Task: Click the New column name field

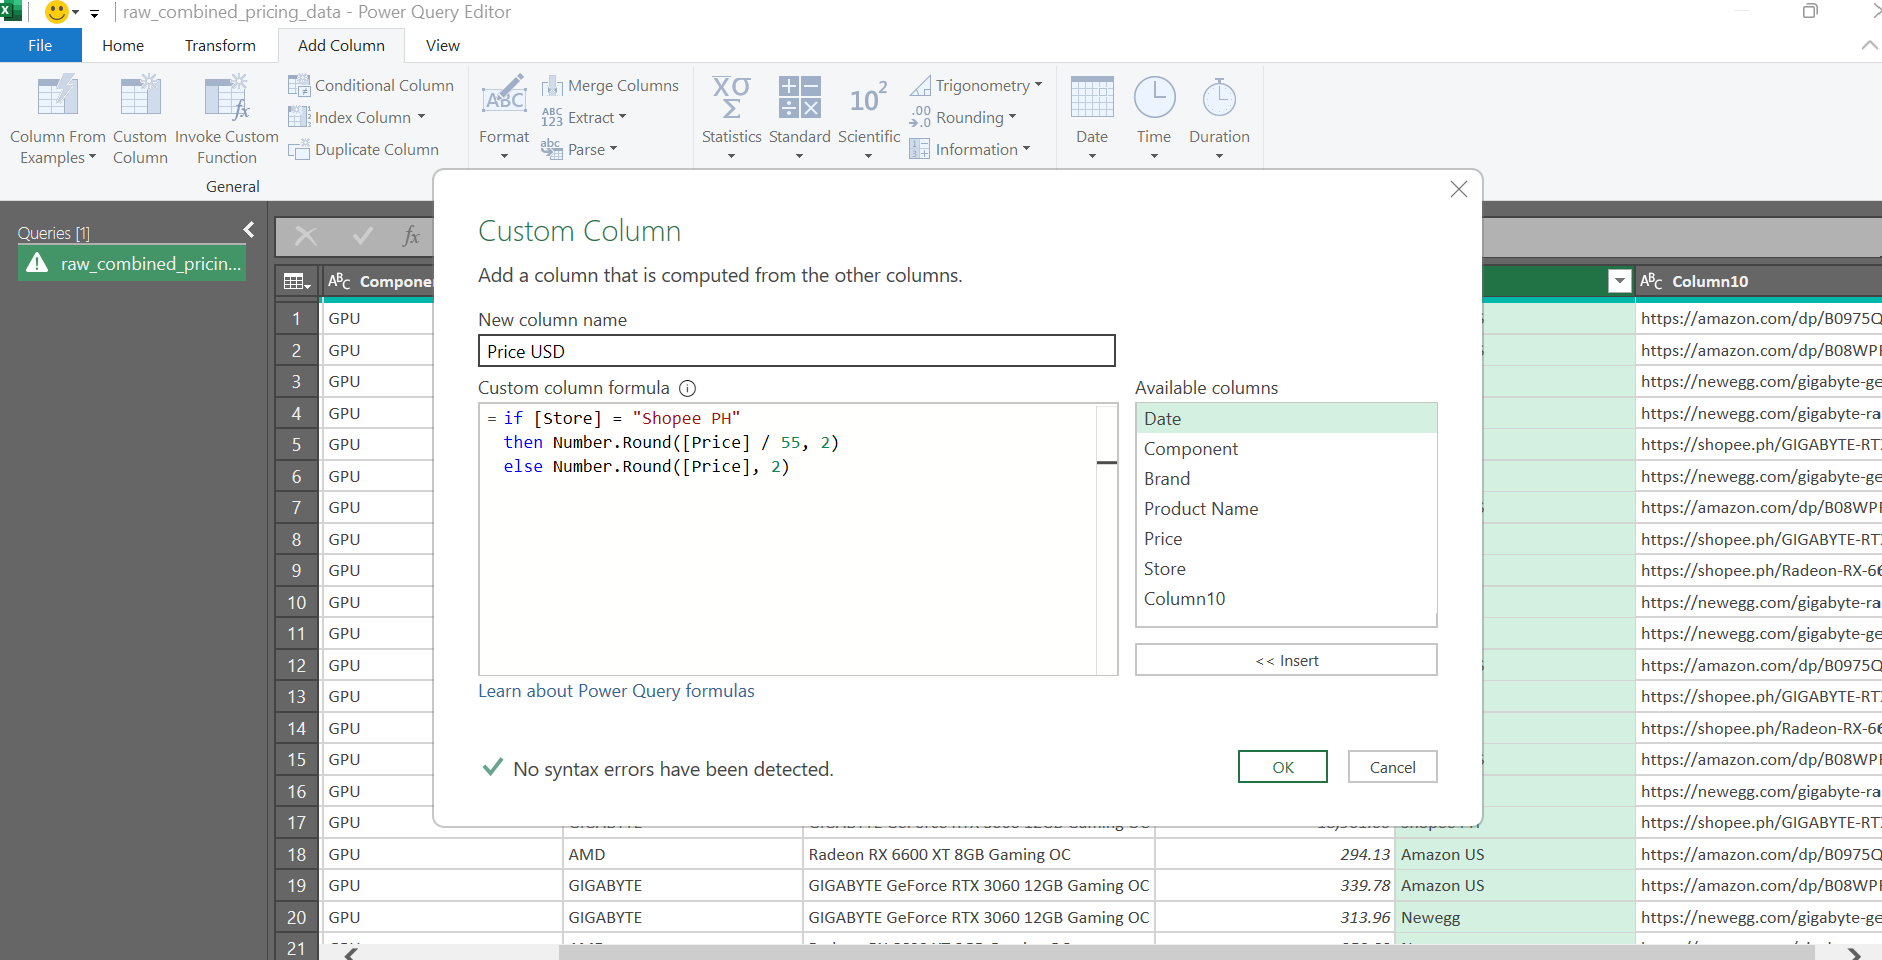Action: click(796, 351)
